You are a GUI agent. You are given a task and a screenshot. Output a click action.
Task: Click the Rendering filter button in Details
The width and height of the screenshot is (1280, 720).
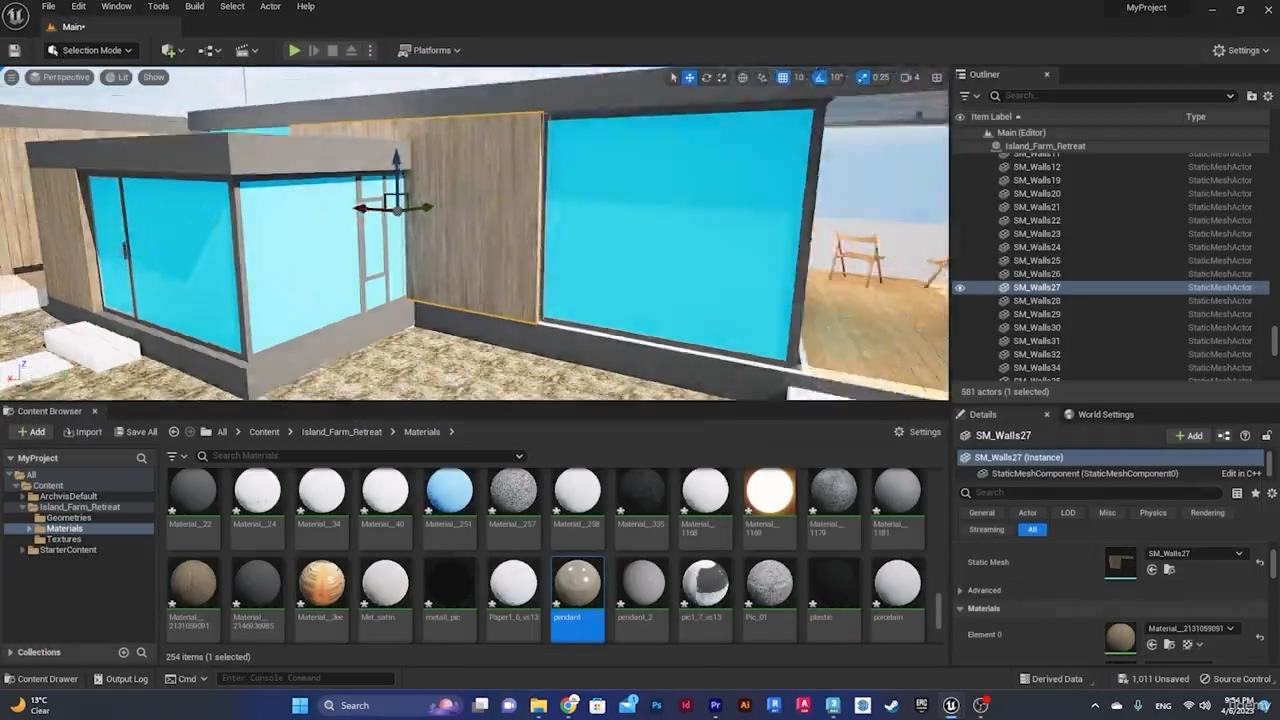[1207, 513]
